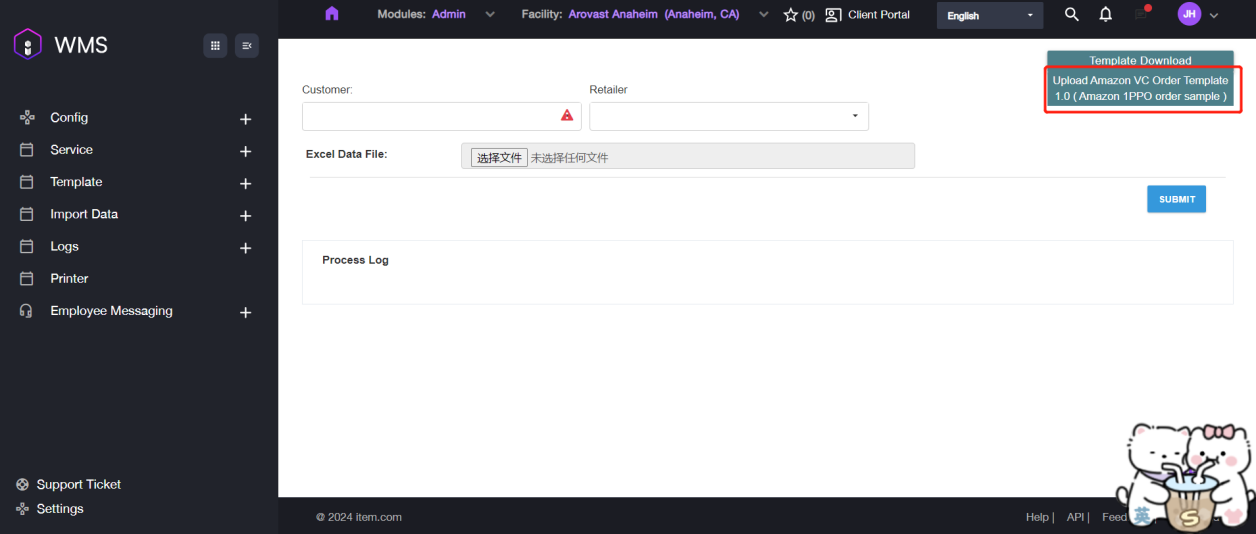The image size is (1256, 534).
Task: Open Support Ticket in the sidebar
Action: click(78, 484)
